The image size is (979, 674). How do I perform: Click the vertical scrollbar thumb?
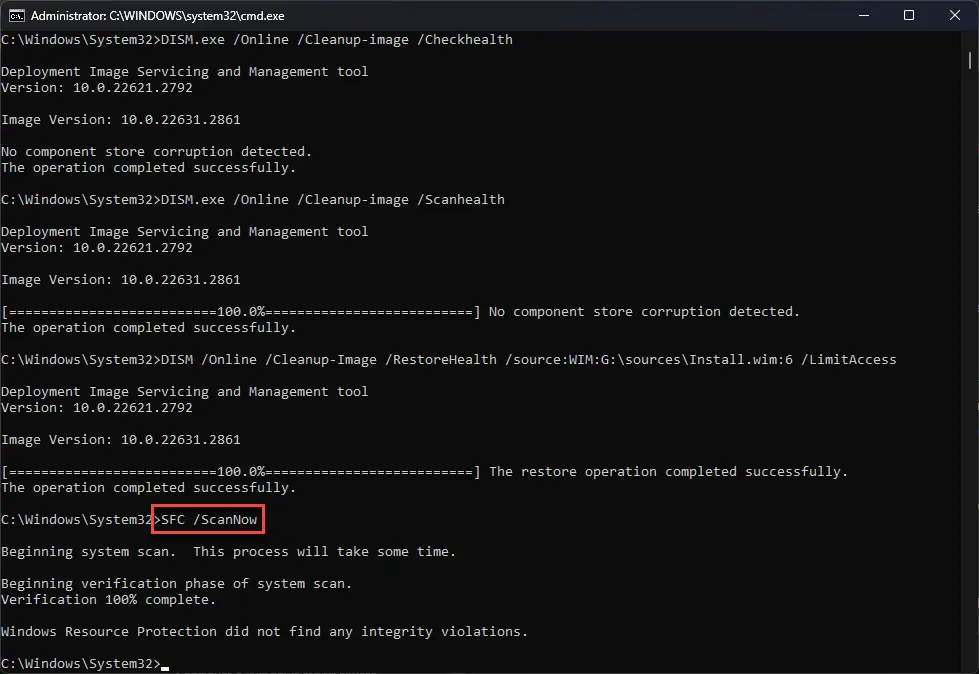(970, 61)
